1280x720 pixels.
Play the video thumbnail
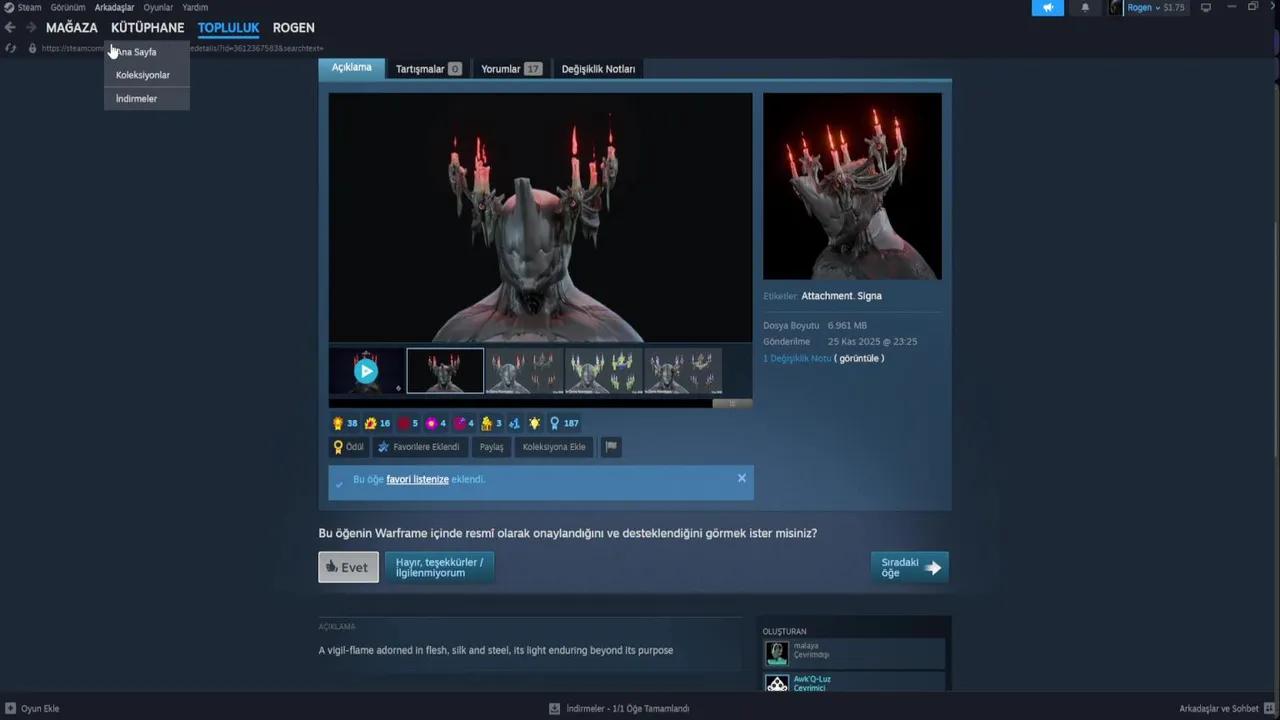[x=366, y=371]
